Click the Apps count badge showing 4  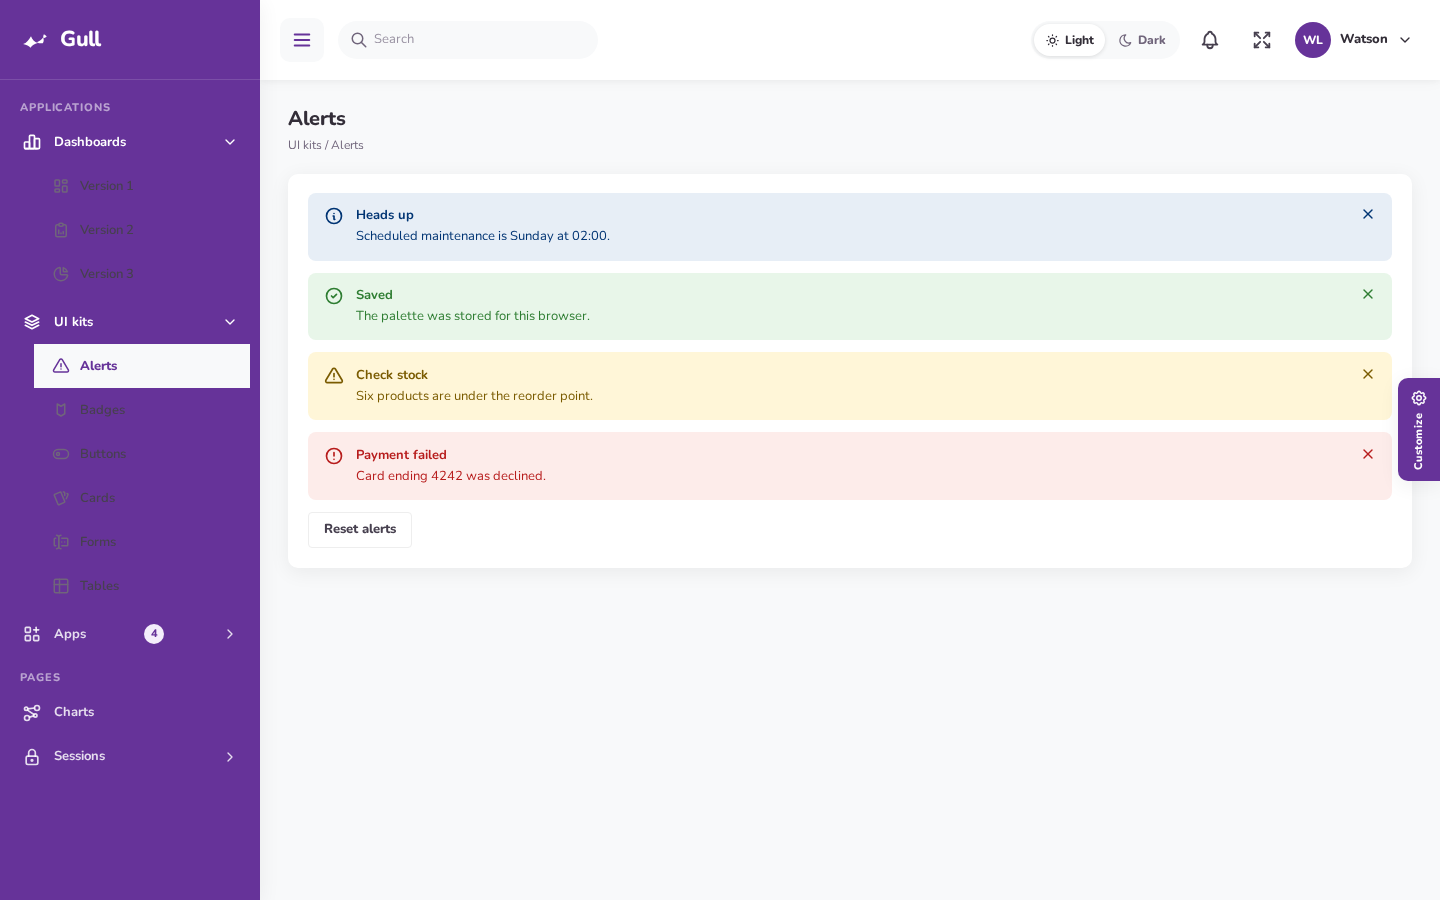click(x=154, y=634)
